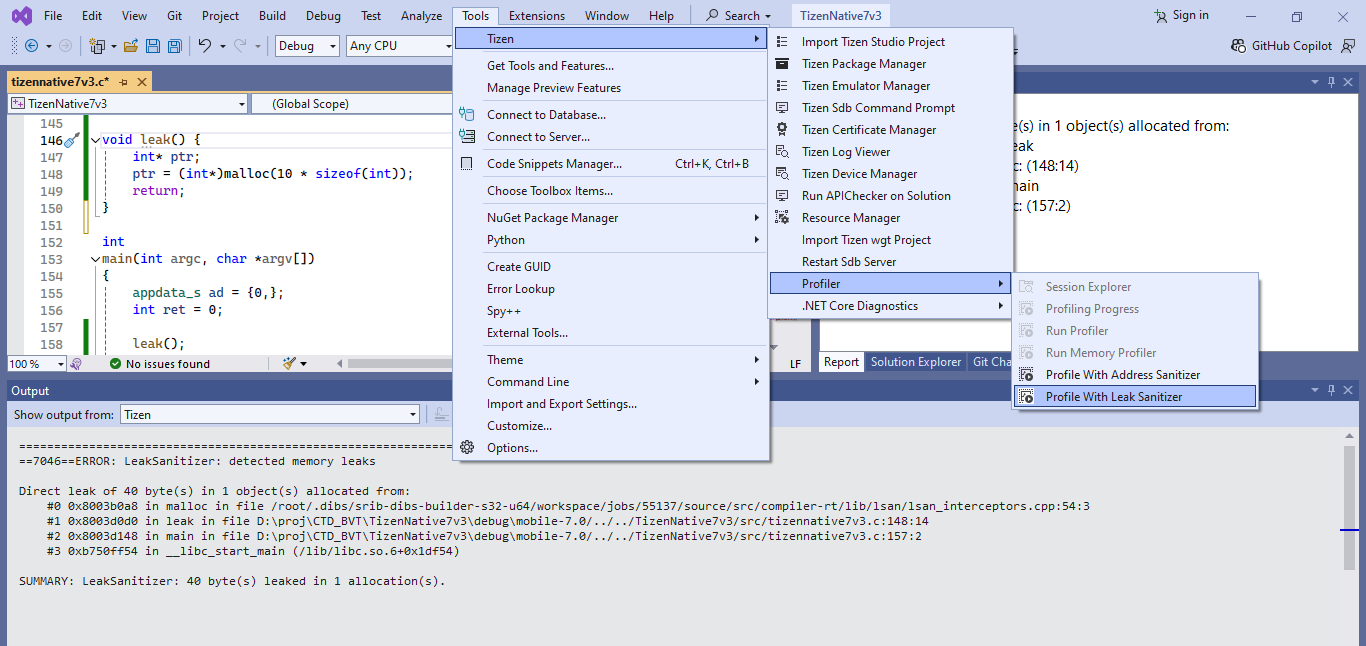The width and height of the screenshot is (1366, 646).
Task: Collapse the main function code block
Action: tap(95, 259)
